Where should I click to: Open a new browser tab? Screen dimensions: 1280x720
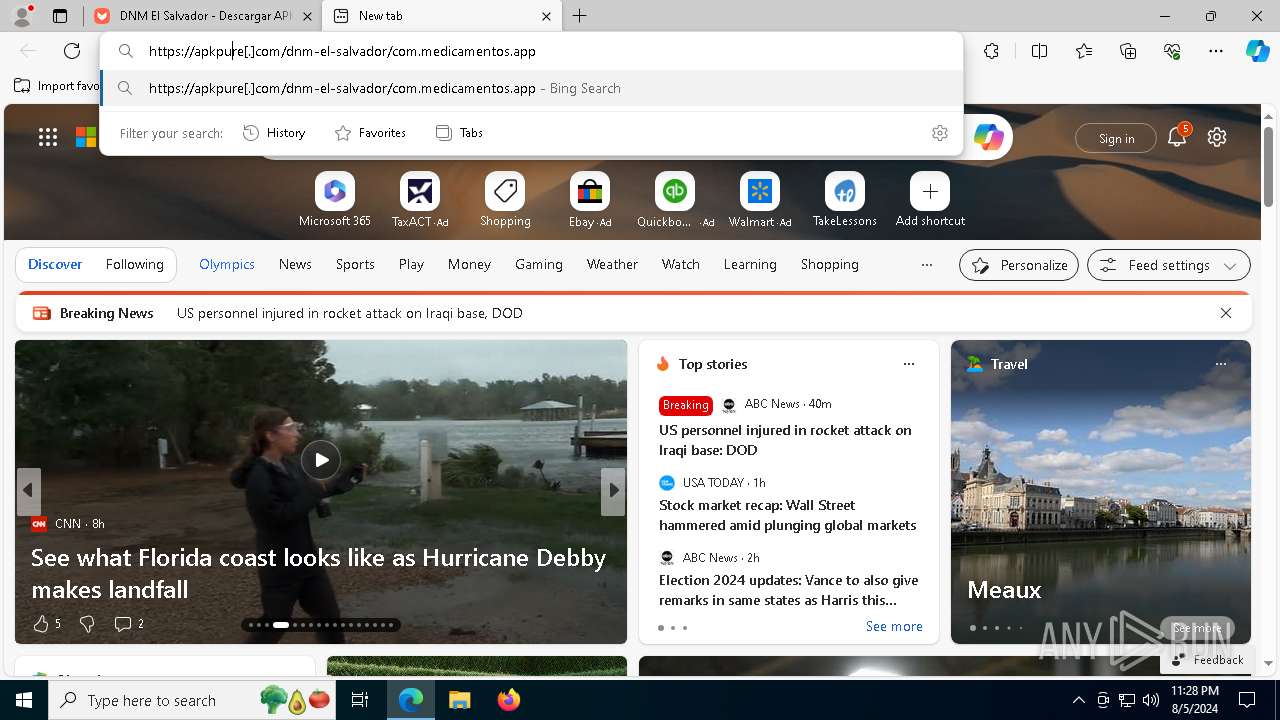pos(580,16)
